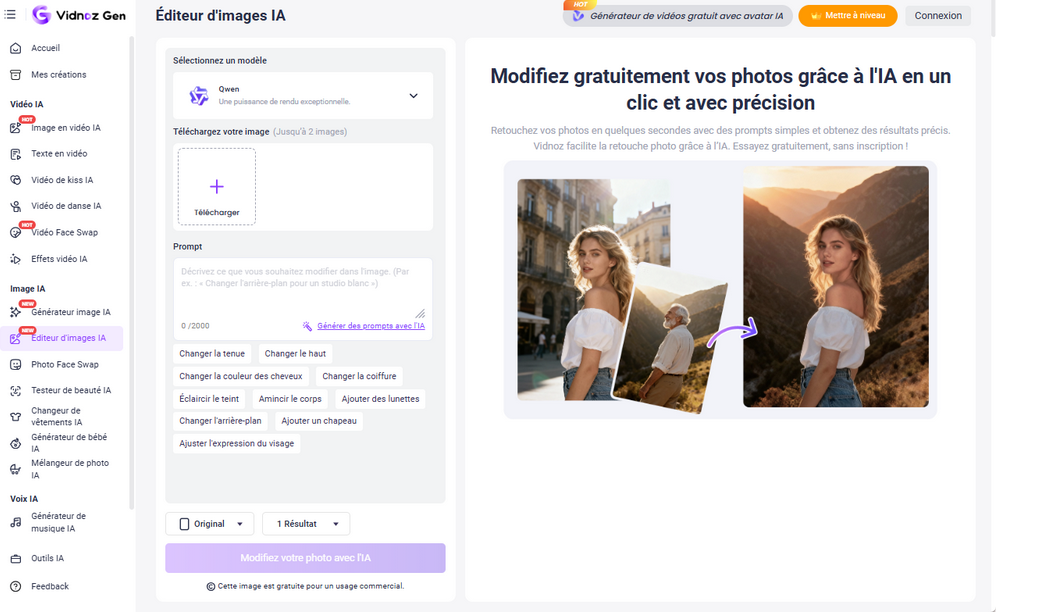Viewport: 1048px width, 612px height.
Task: Click the Outils IA toolbox icon
Action: click(x=15, y=559)
